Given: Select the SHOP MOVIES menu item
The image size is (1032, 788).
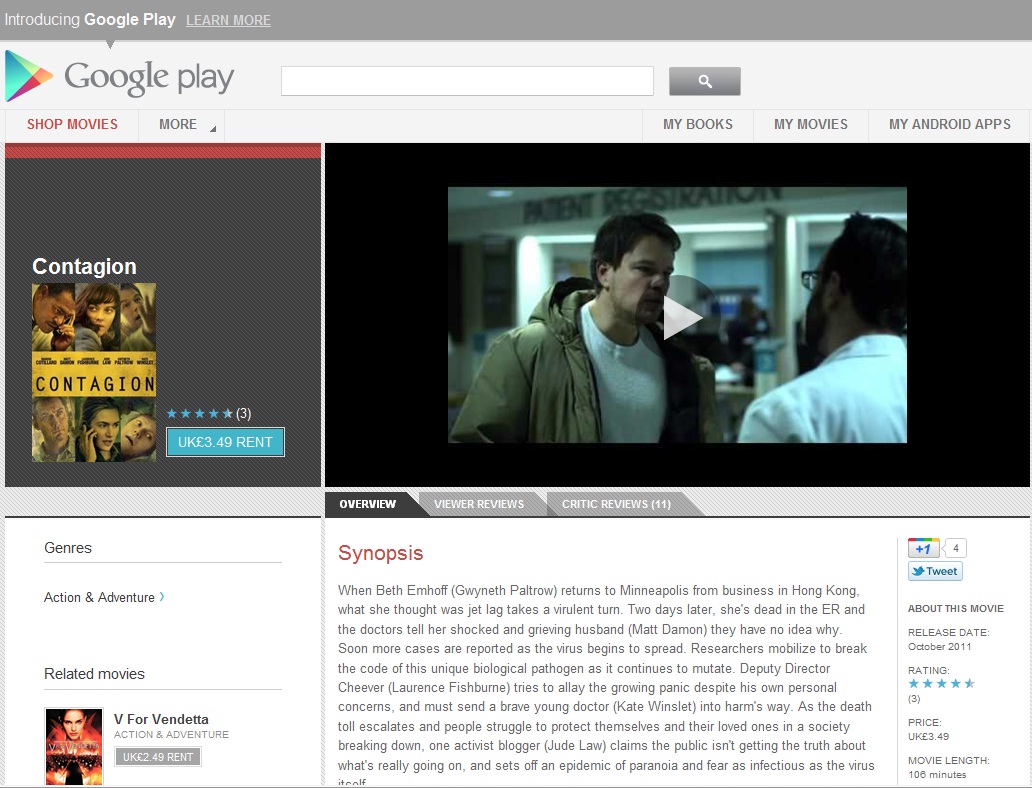Looking at the screenshot, I should (72, 124).
